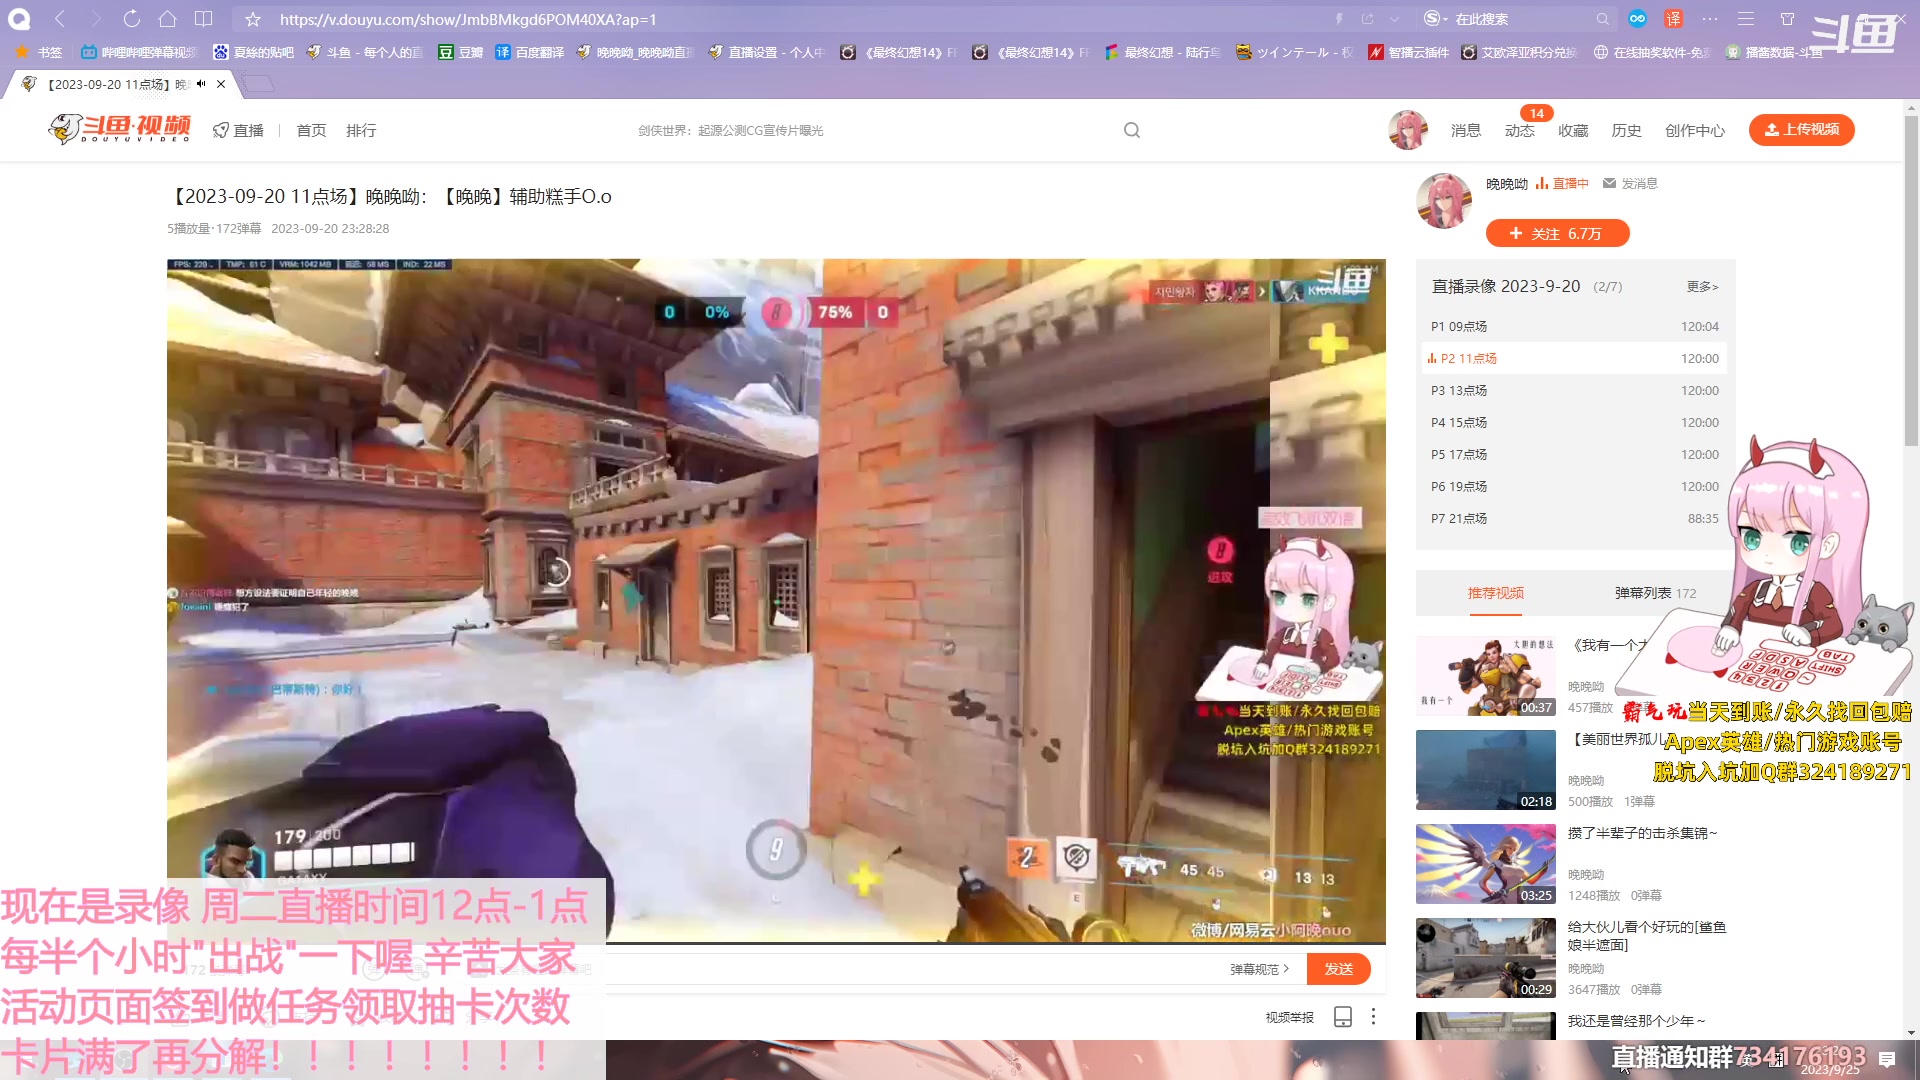Open the three-dot more options below the video
The width and height of the screenshot is (1920, 1080).
1374,1016
